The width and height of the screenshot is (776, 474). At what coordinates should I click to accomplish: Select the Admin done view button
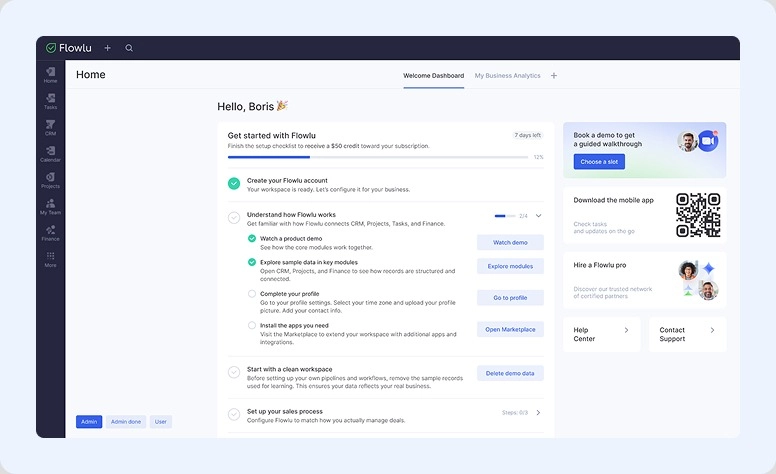click(126, 422)
